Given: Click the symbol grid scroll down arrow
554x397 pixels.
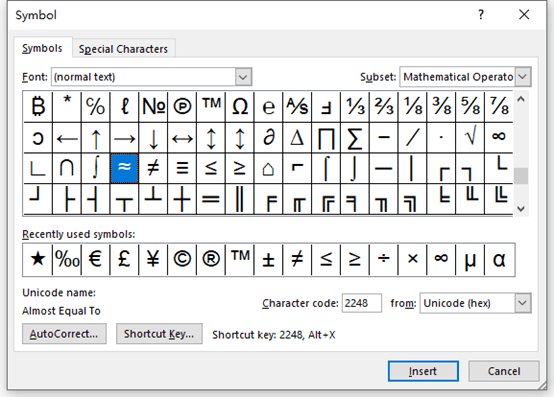Looking at the screenshot, I should click(521, 209).
